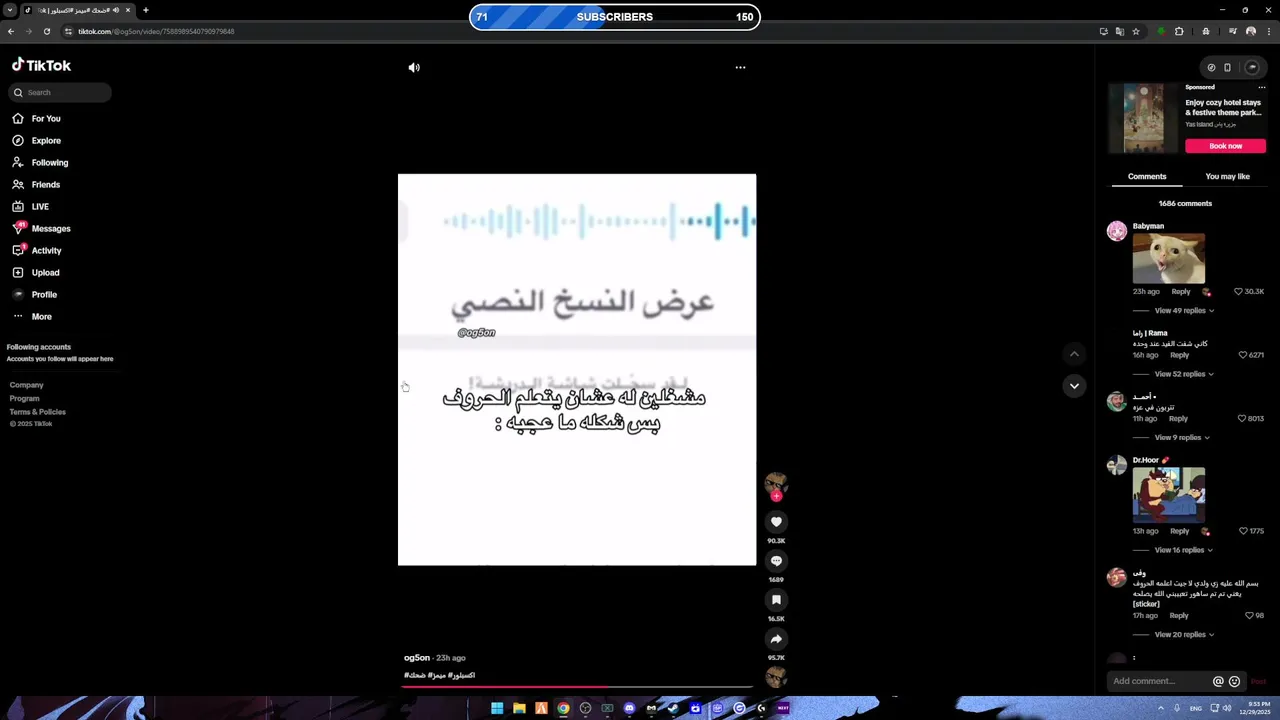Open Steam from the taskbar
The height and width of the screenshot is (720, 1280).
tap(673, 708)
